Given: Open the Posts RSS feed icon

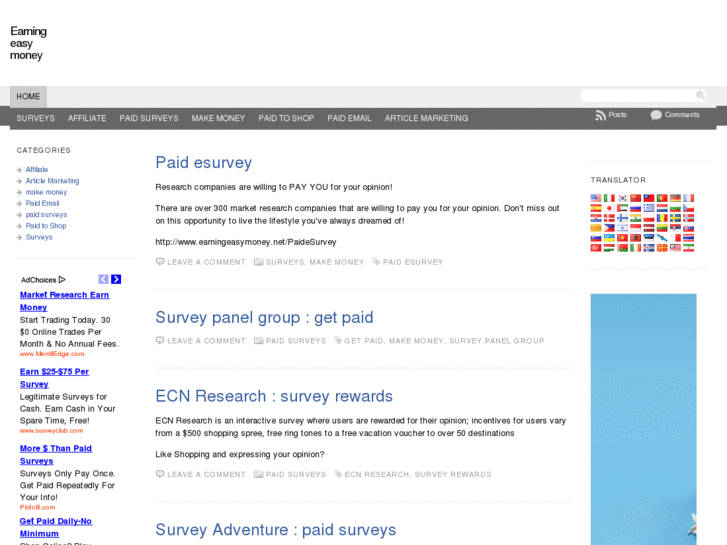Looking at the screenshot, I should tap(600, 115).
